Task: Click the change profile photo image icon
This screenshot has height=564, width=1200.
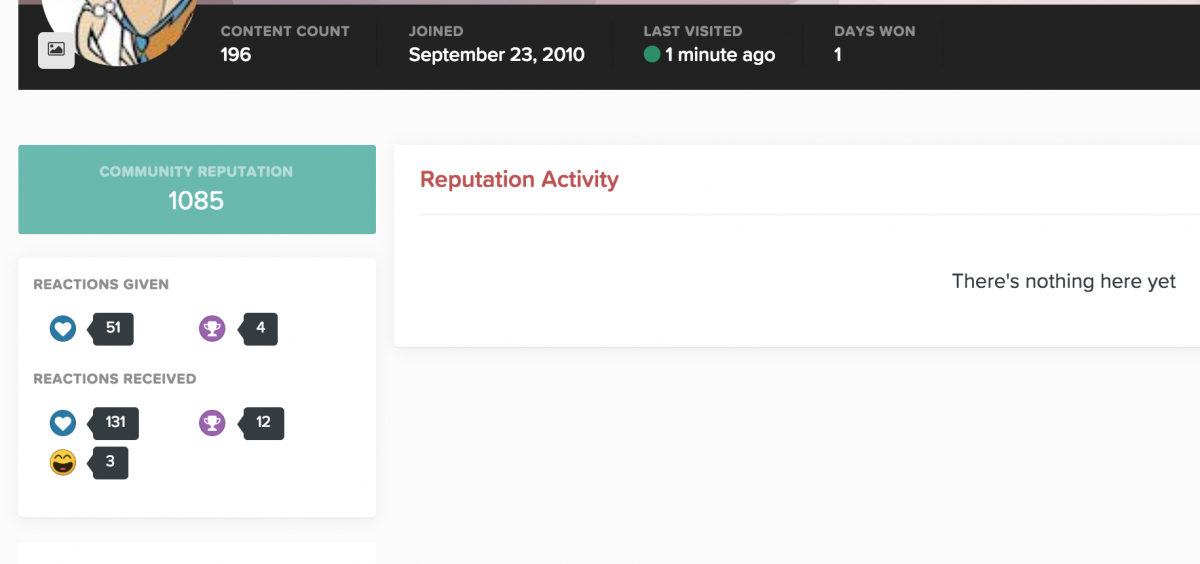Action: (56, 49)
